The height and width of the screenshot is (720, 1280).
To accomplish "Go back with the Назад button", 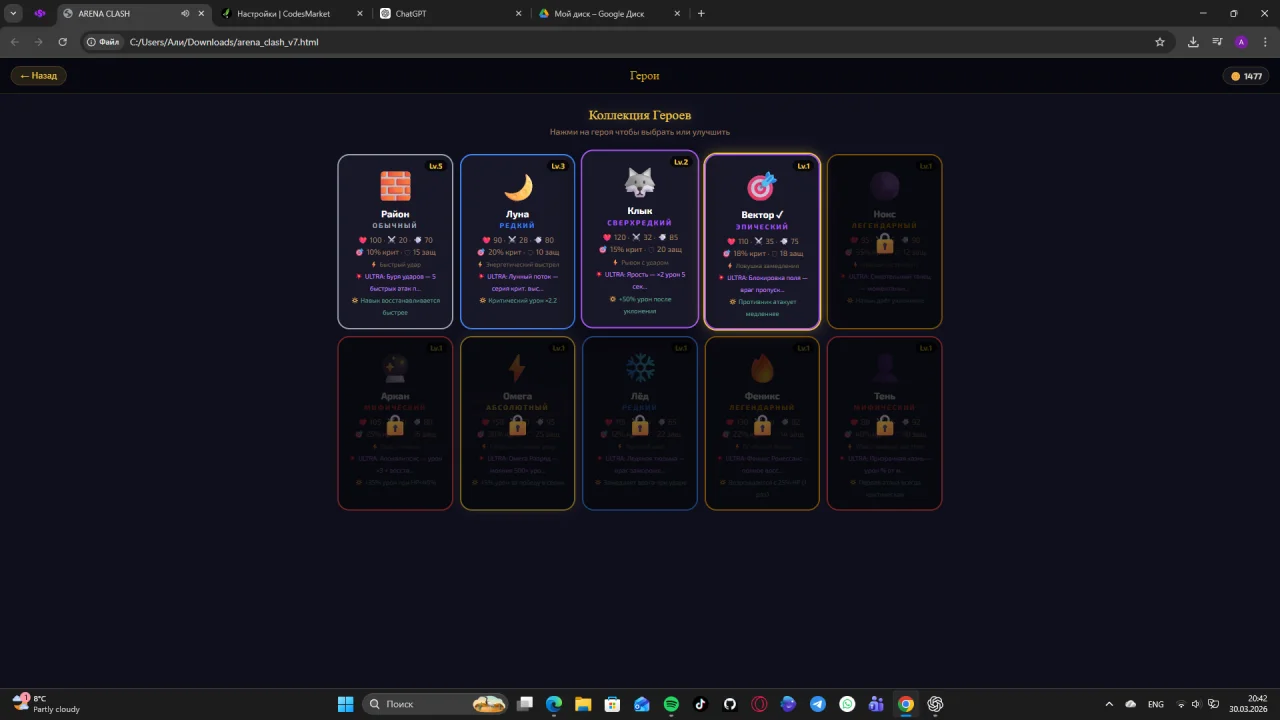I will (39, 76).
